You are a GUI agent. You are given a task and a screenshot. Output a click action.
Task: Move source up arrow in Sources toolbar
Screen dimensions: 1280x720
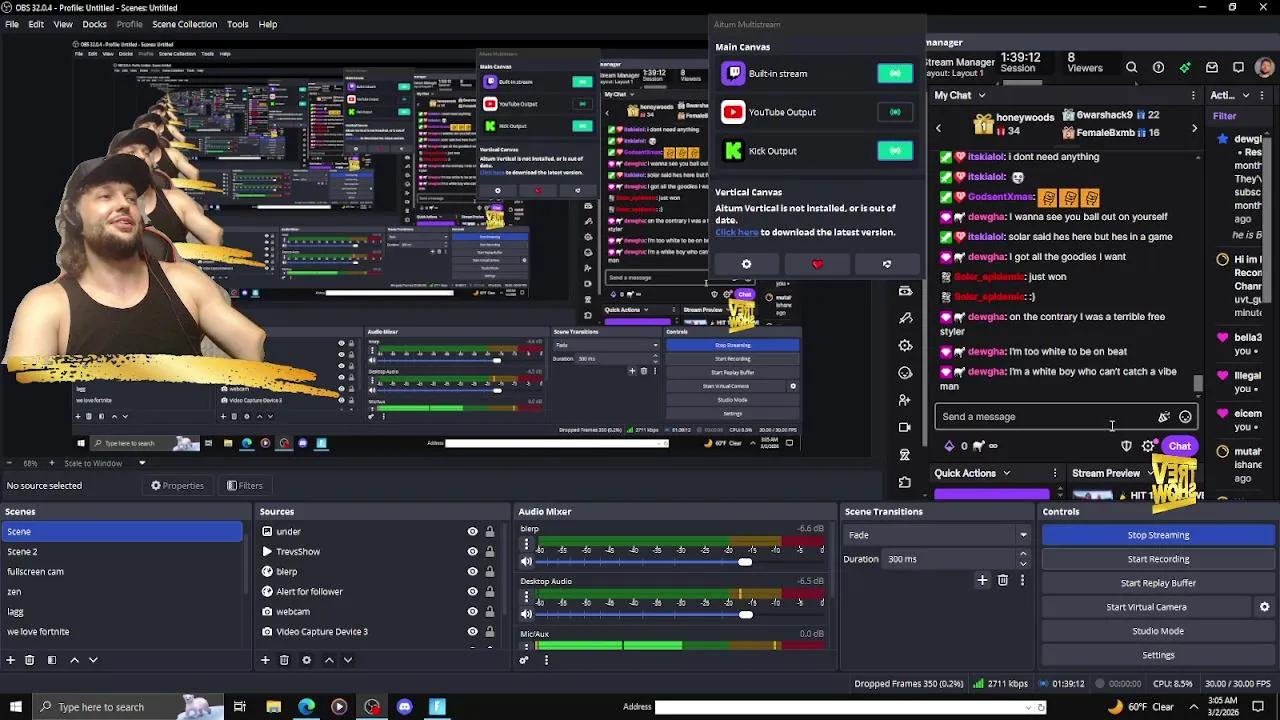(328, 660)
